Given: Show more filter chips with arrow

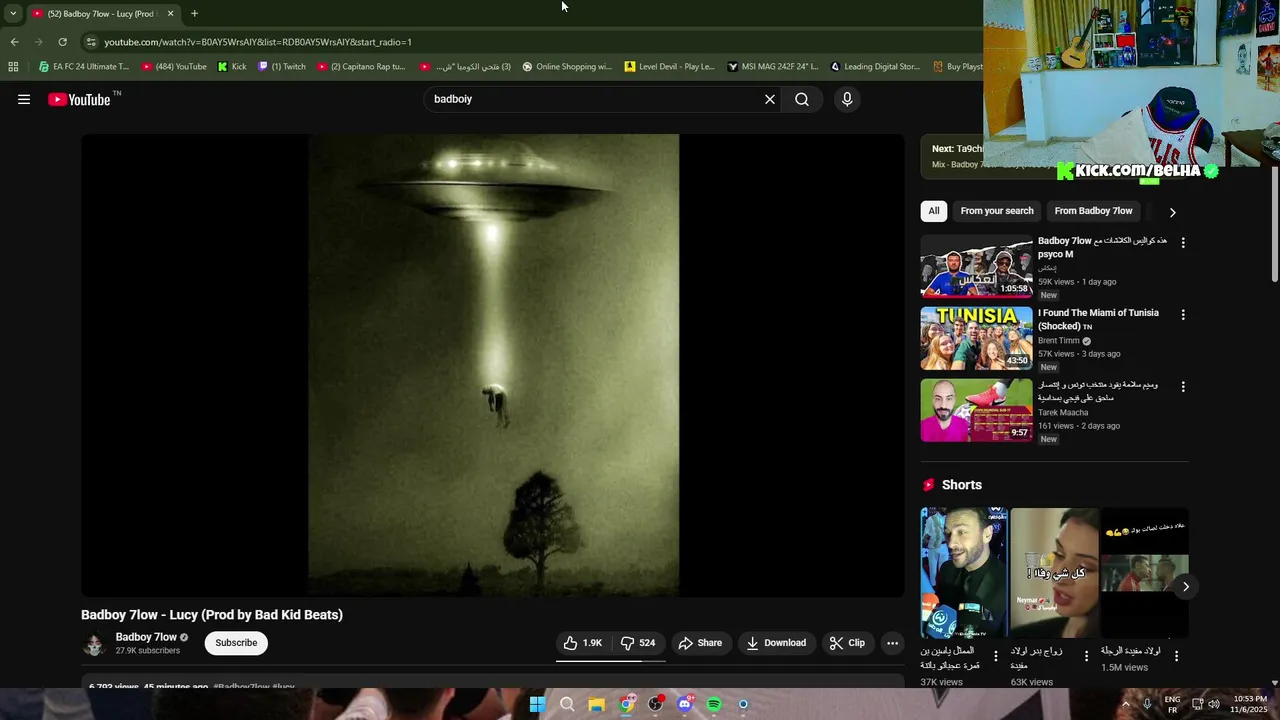Looking at the screenshot, I should (1172, 212).
